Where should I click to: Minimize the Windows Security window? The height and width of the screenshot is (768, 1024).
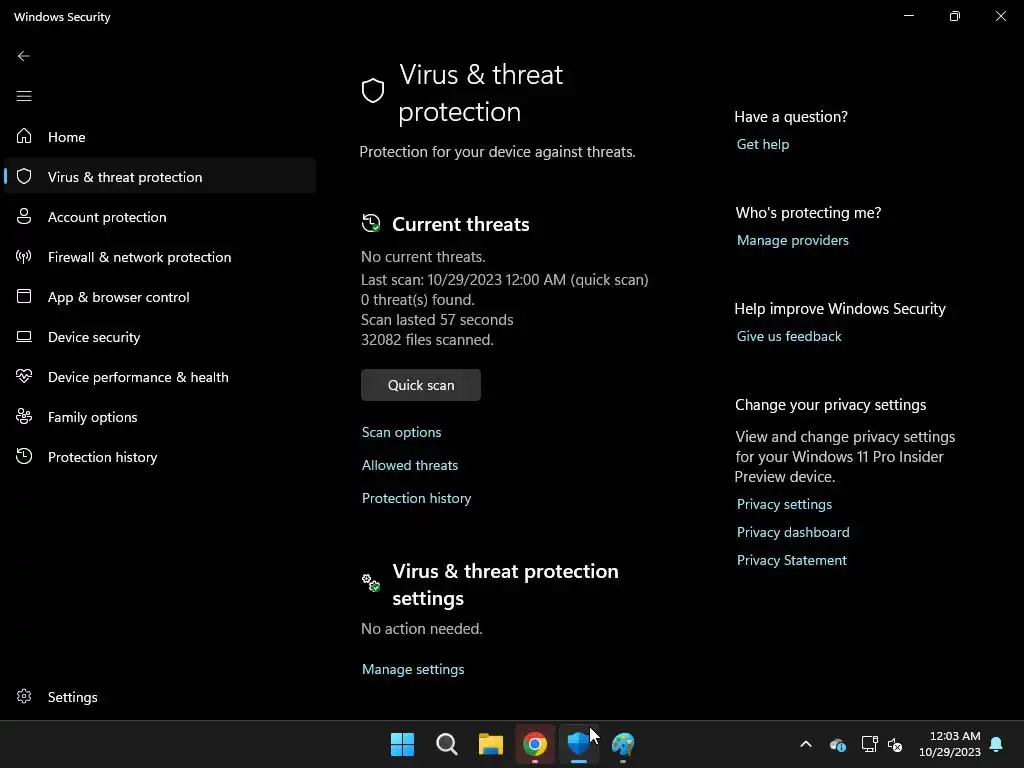pyautogui.click(x=909, y=16)
